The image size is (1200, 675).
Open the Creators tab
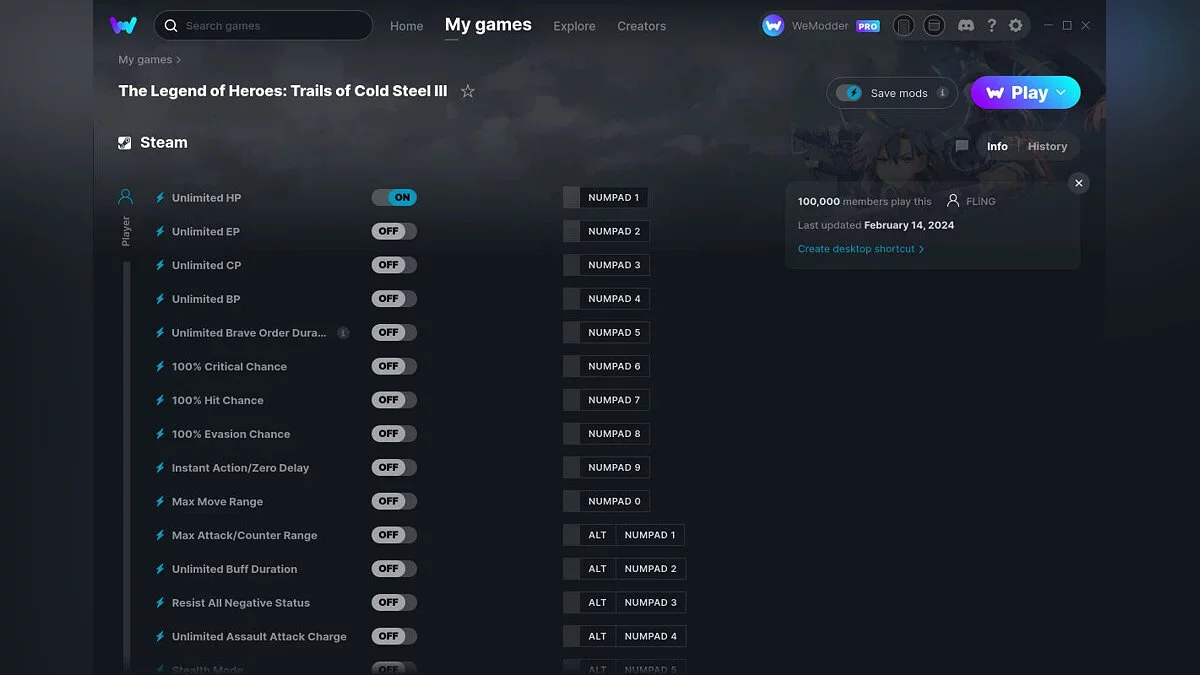click(642, 26)
